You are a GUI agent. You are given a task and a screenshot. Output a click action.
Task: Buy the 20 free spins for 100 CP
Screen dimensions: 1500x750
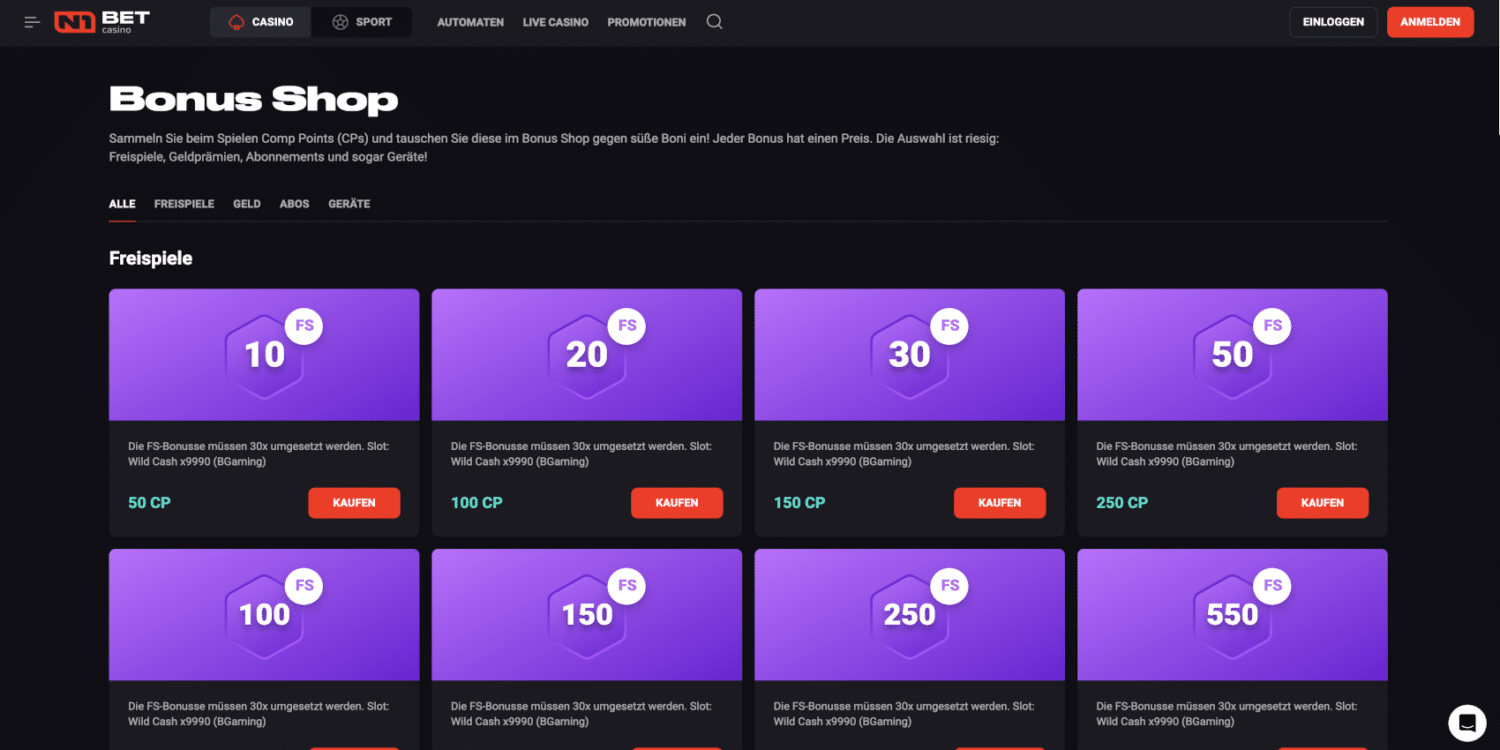pyautogui.click(x=677, y=503)
